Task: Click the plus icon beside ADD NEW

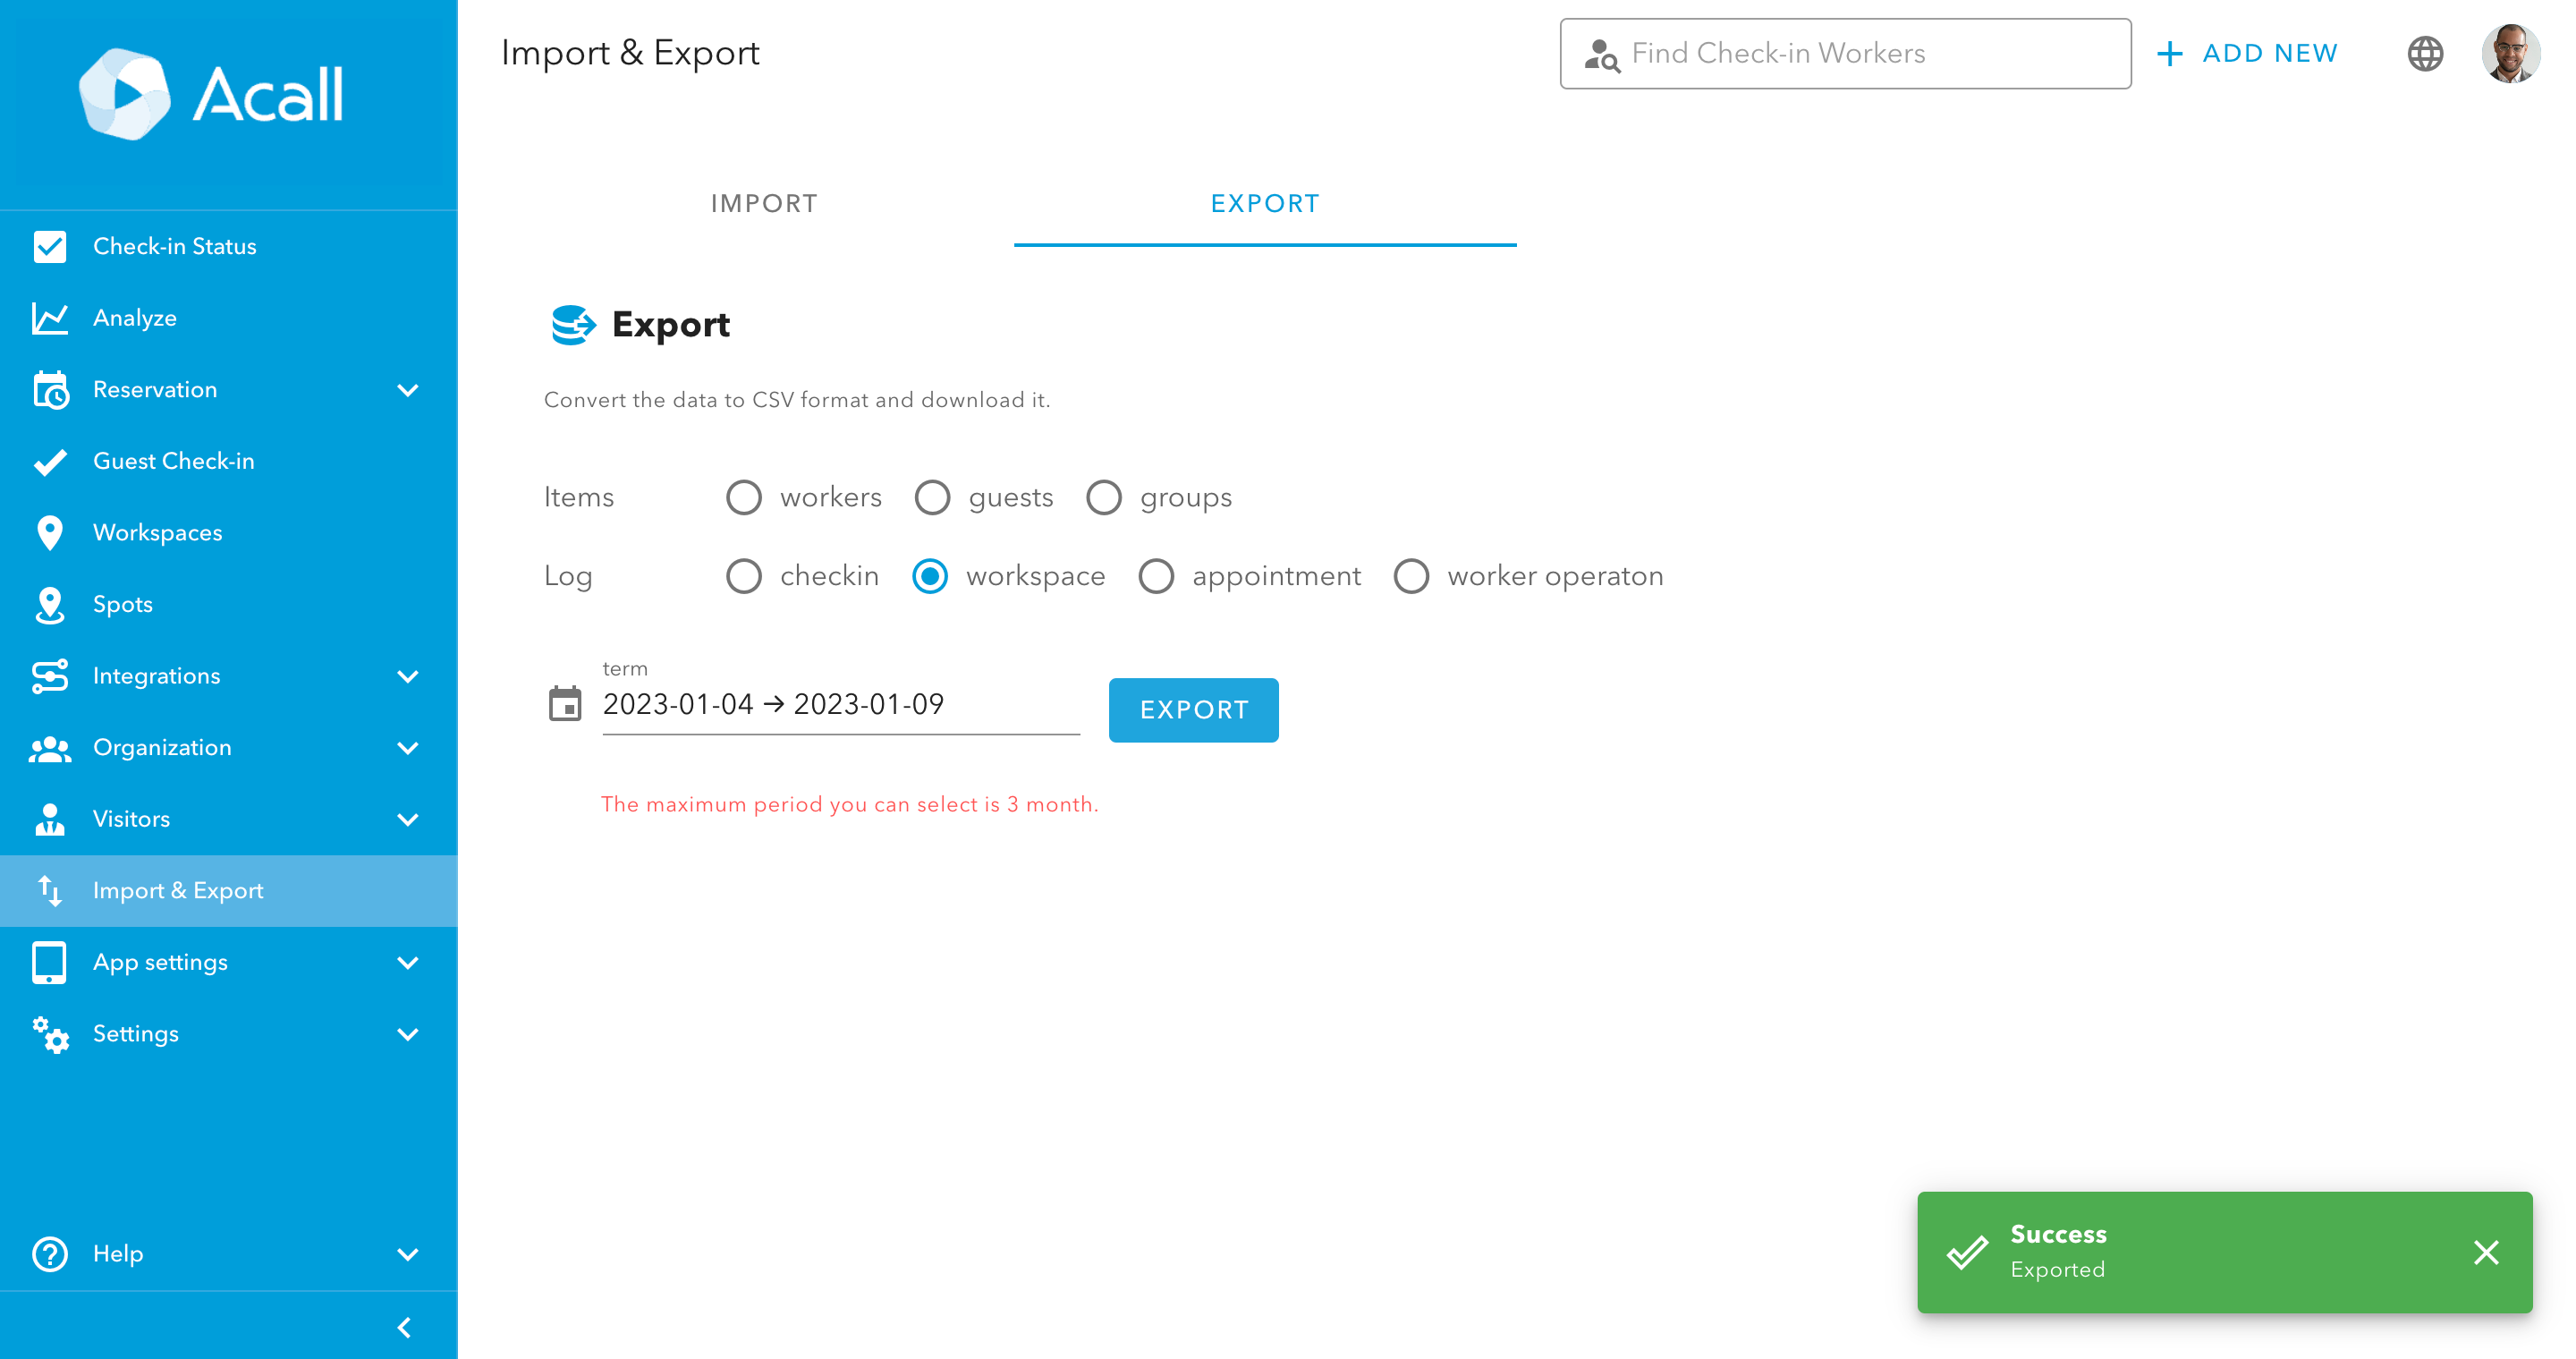Action: [x=2169, y=54]
